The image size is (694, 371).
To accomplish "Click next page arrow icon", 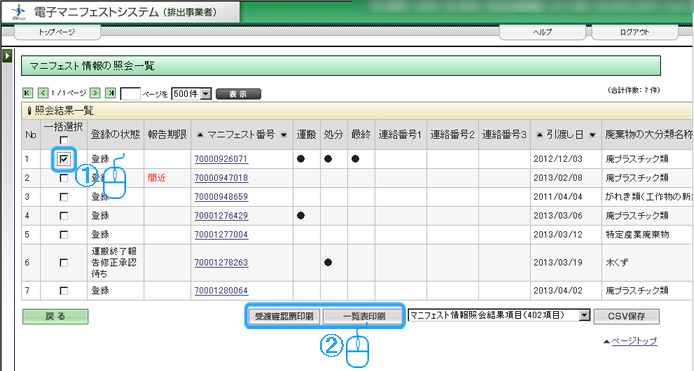I will tap(95, 93).
